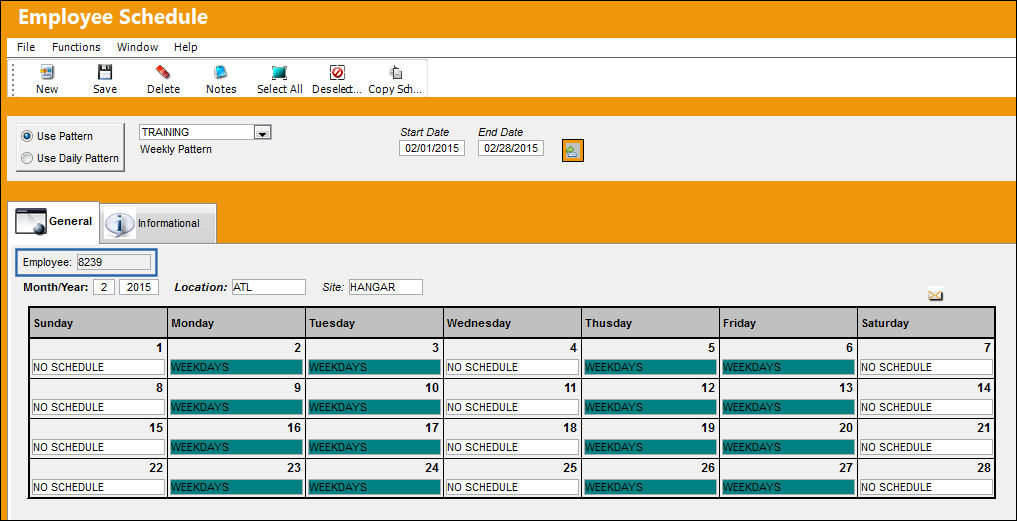Select WEEKDAYS entry on Thursday the 5th
This screenshot has height=521, width=1017.
pos(651,367)
